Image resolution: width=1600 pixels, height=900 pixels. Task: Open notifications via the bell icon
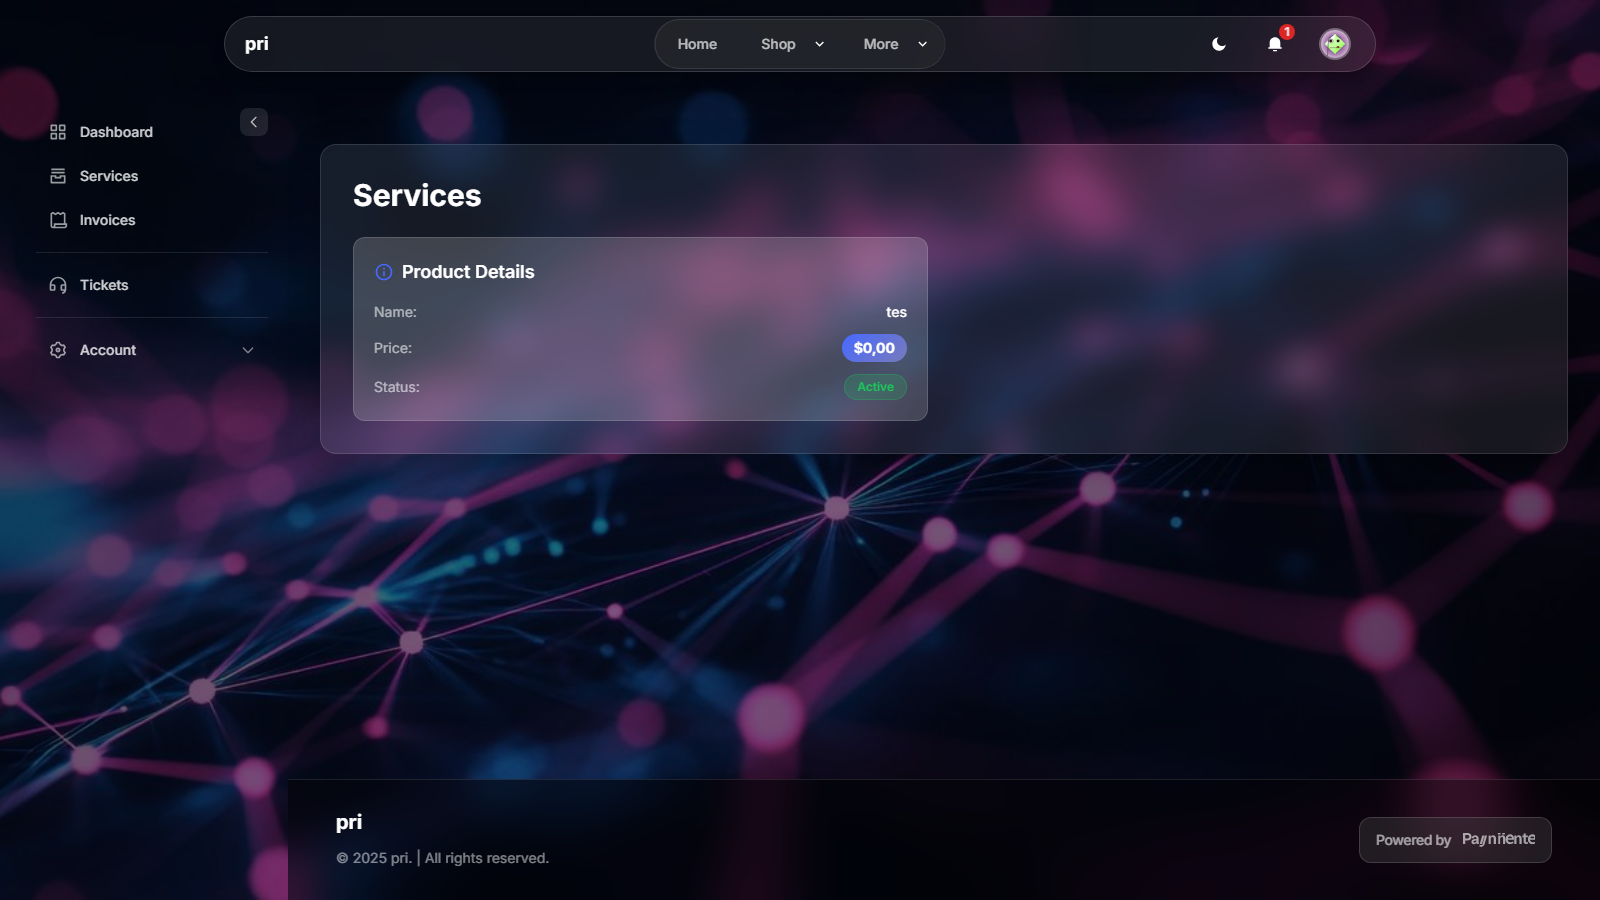pos(1275,44)
